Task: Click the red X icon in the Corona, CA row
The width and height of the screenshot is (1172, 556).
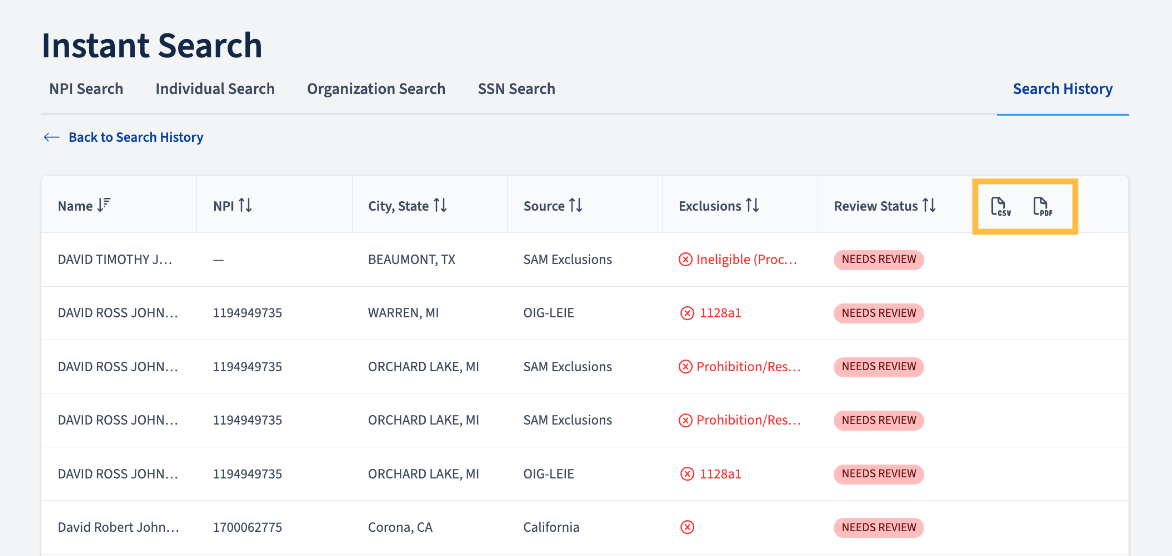Action: (x=687, y=528)
